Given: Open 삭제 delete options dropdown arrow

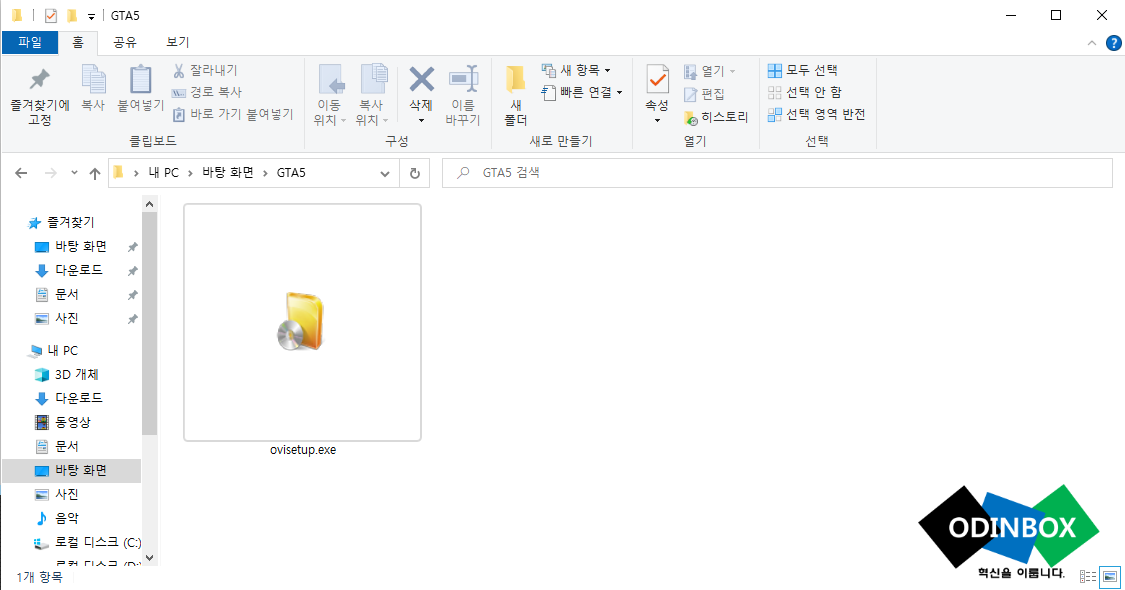Looking at the screenshot, I should tap(421, 121).
